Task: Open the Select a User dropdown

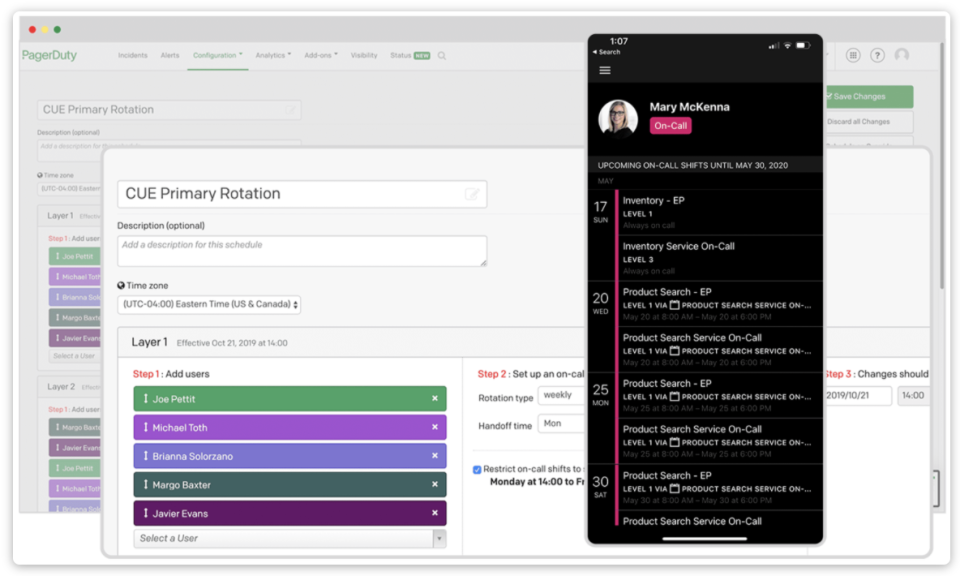Action: 288,538
